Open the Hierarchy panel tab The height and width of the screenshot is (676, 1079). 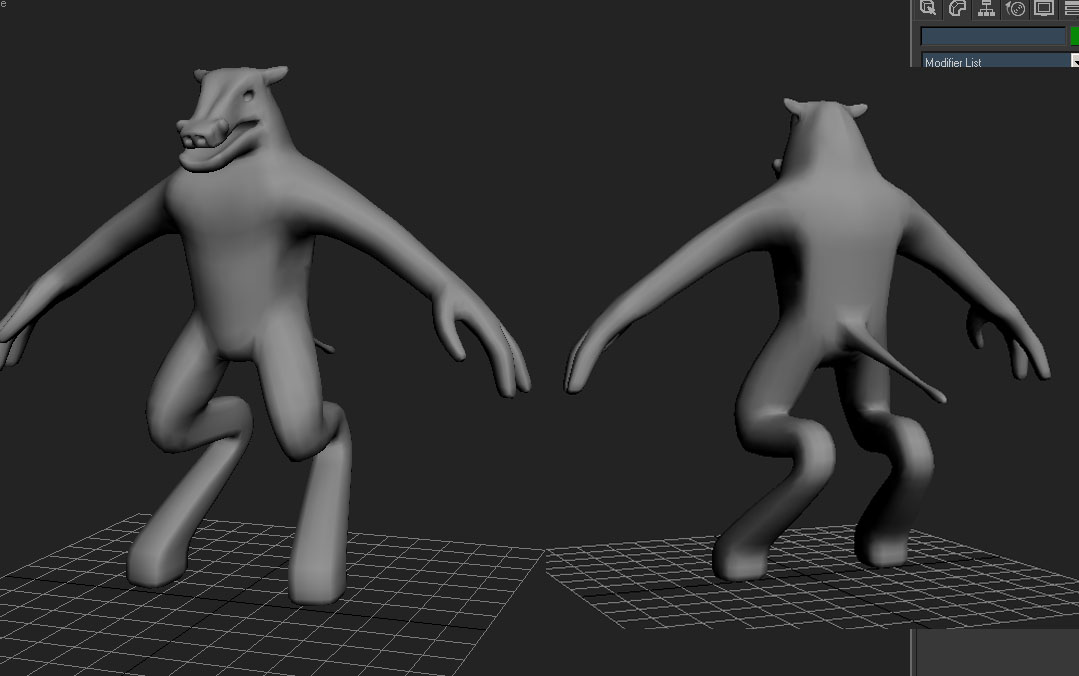click(986, 8)
